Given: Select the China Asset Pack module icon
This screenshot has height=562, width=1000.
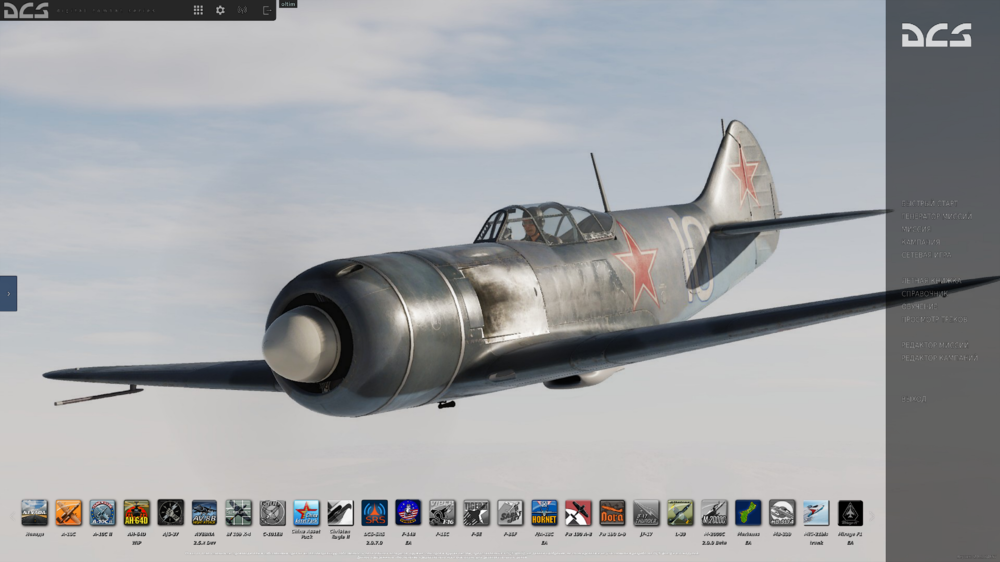Looking at the screenshot, I should 306,513.
